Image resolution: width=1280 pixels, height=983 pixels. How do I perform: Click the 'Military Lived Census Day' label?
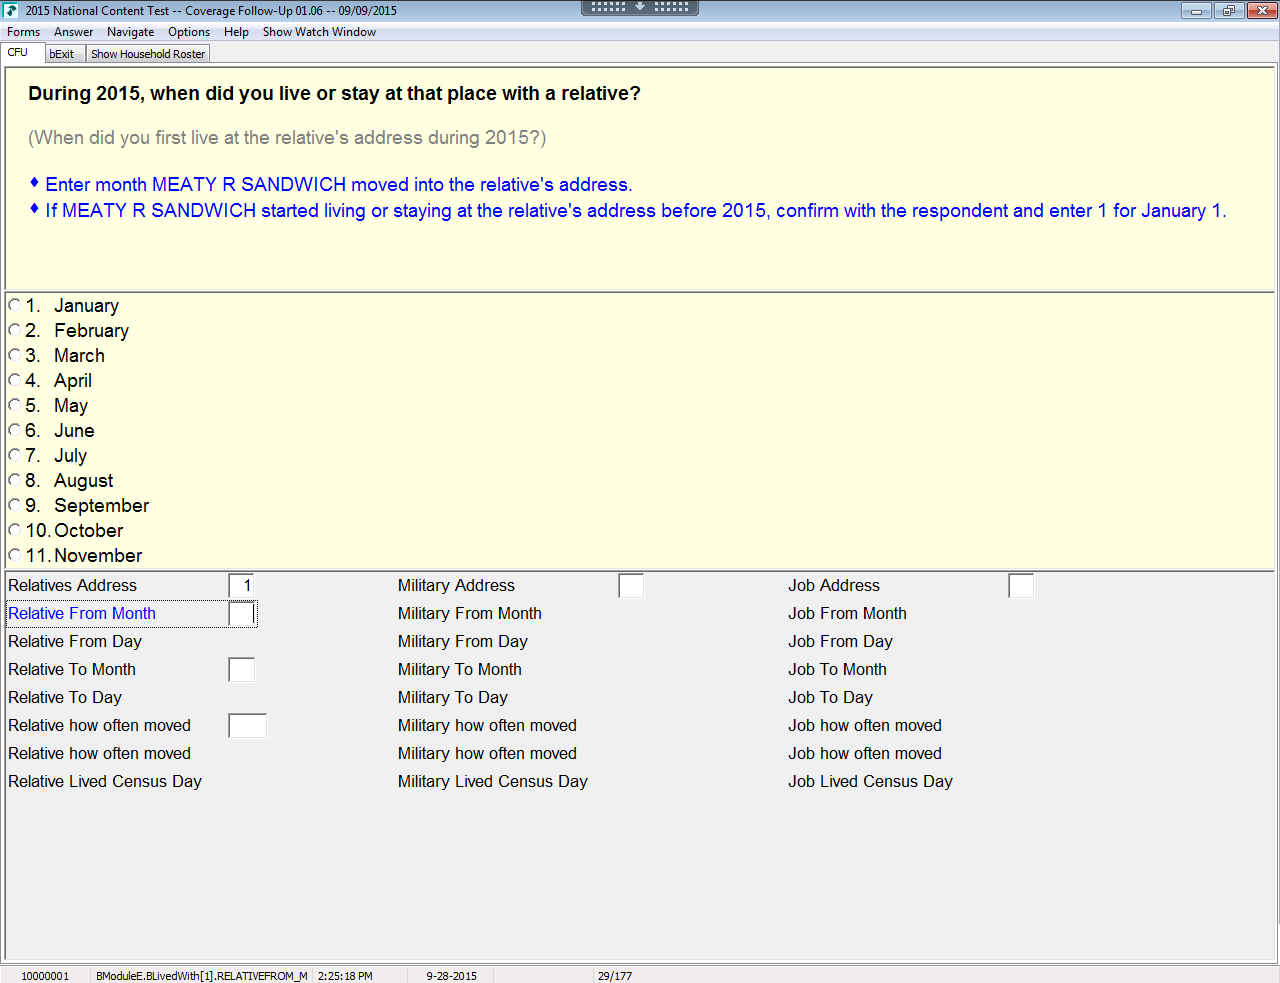click(493, 782)
